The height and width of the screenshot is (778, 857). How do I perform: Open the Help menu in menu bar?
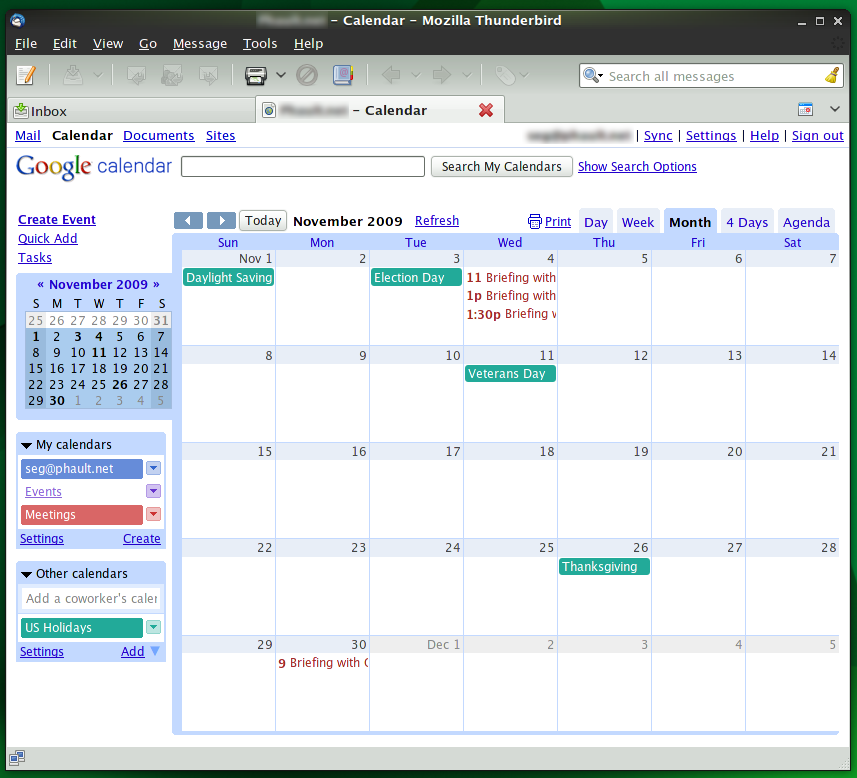(x=308, y=43)
